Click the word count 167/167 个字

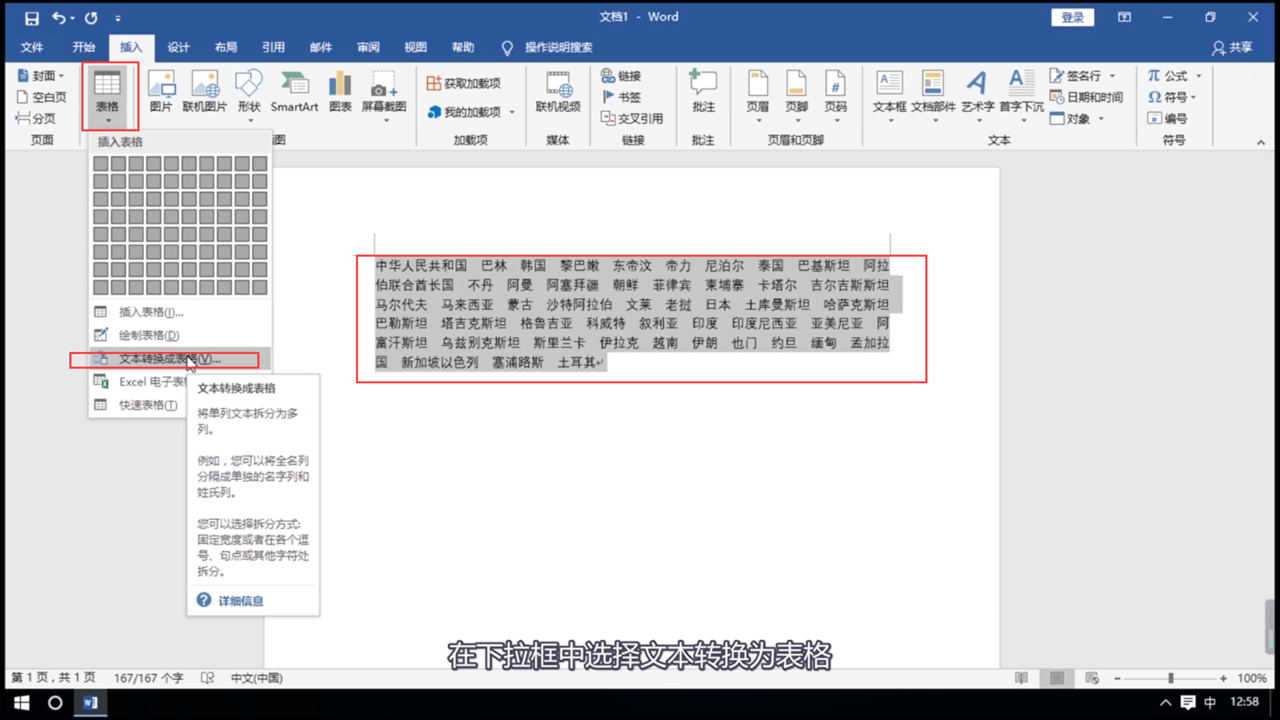tap(149, 678)
